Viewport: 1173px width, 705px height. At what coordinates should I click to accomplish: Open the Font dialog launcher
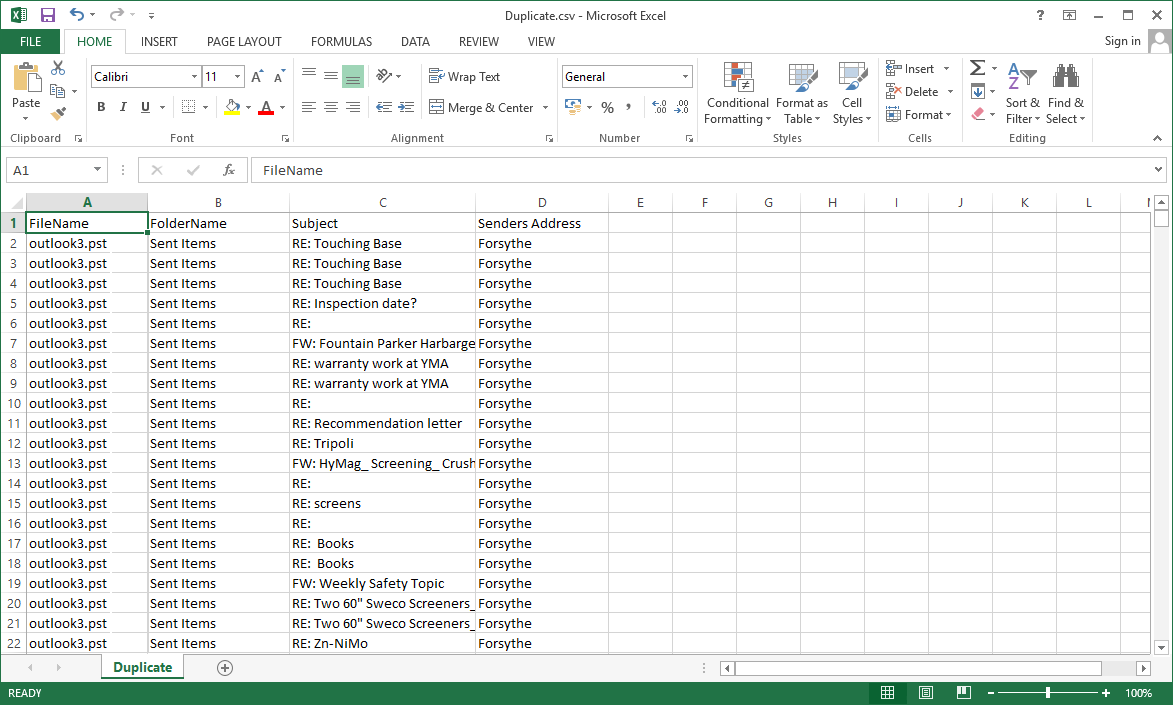[x=285, y=138]
